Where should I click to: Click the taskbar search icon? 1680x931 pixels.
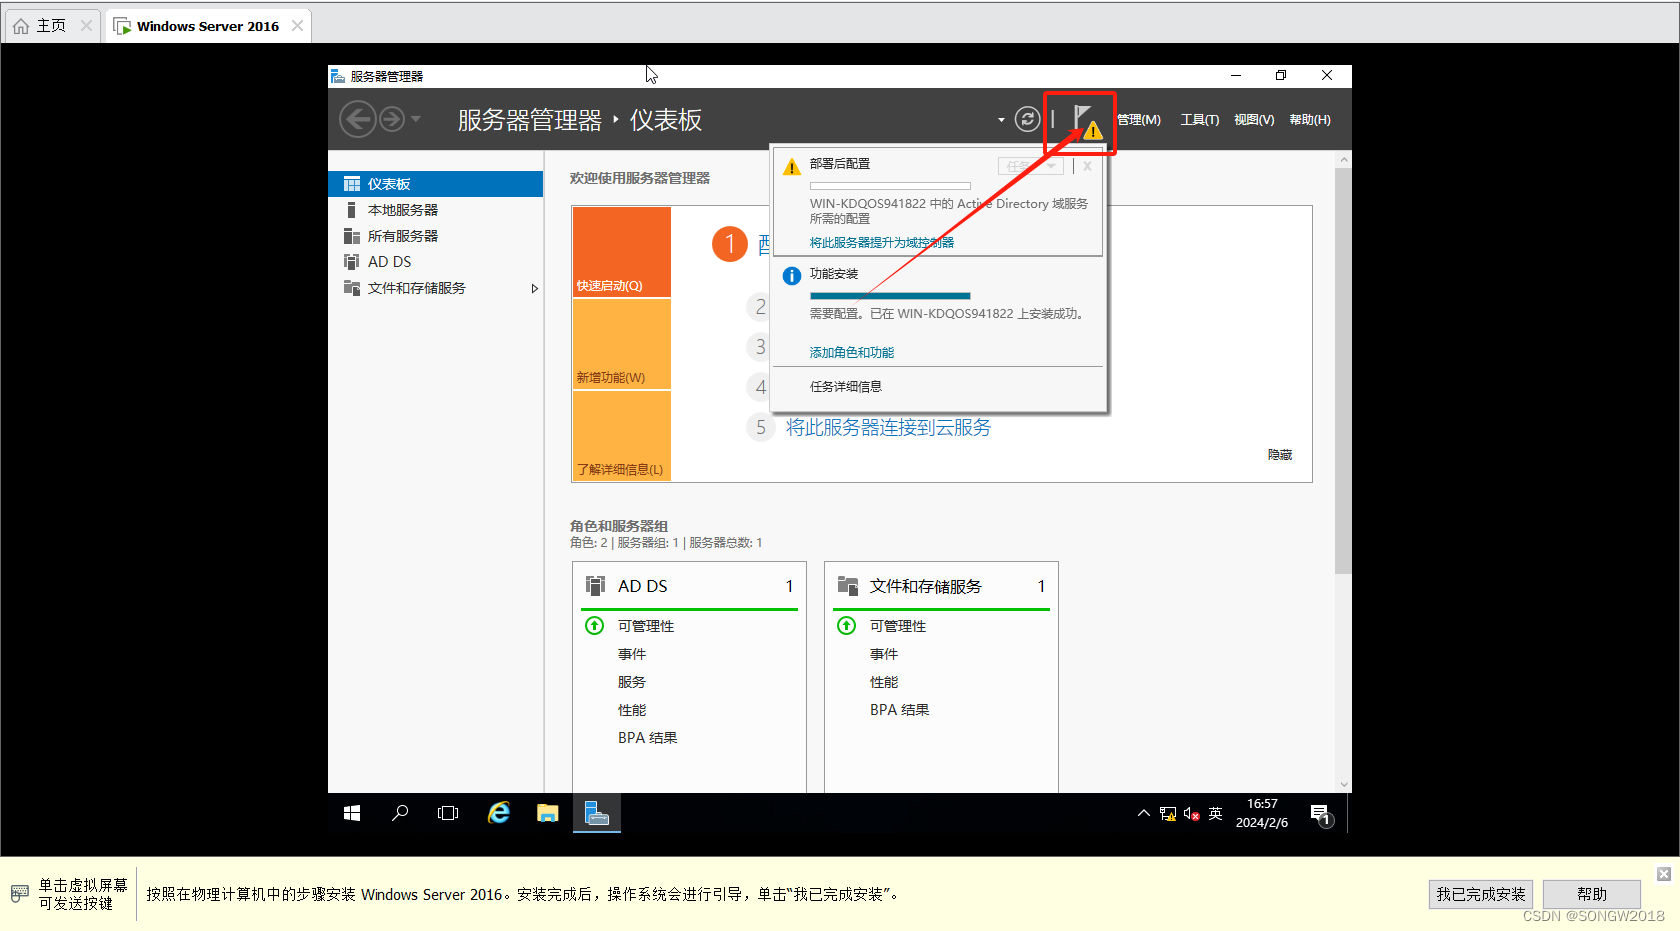400,813
